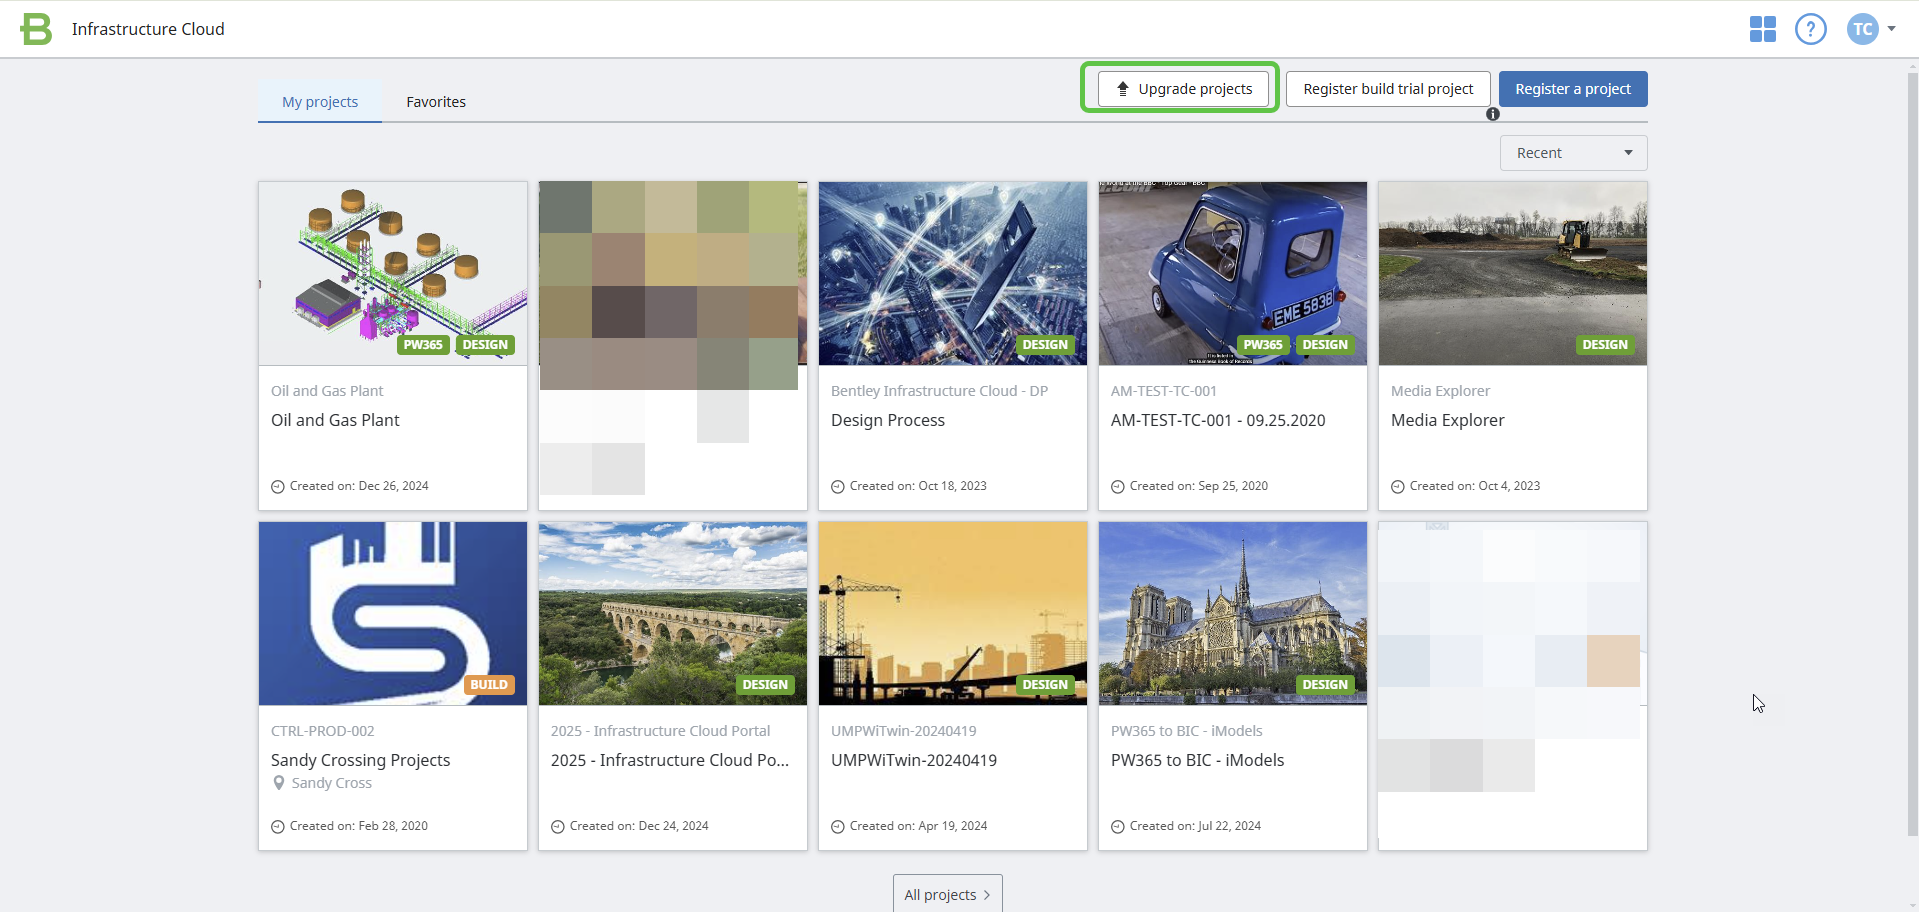Open the AM-TEST-TC-001 blue car thumbnail
The image size is (1919, 912).
pos(1233,273)
